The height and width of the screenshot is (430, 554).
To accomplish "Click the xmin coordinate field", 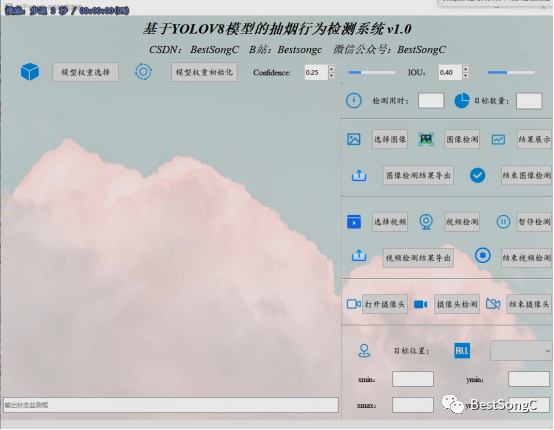I will 413,379.
